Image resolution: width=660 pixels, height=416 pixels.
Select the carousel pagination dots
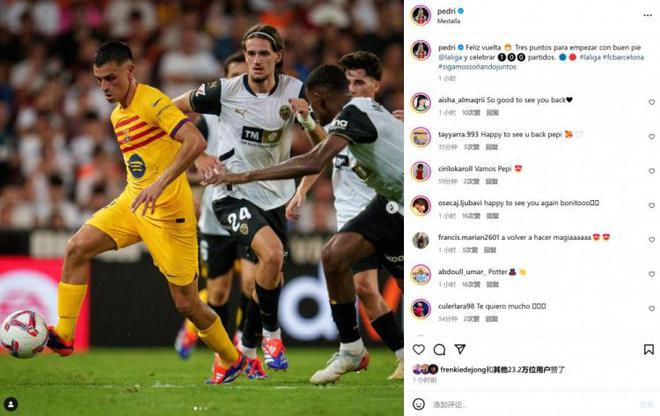click(x=200, y=408)
